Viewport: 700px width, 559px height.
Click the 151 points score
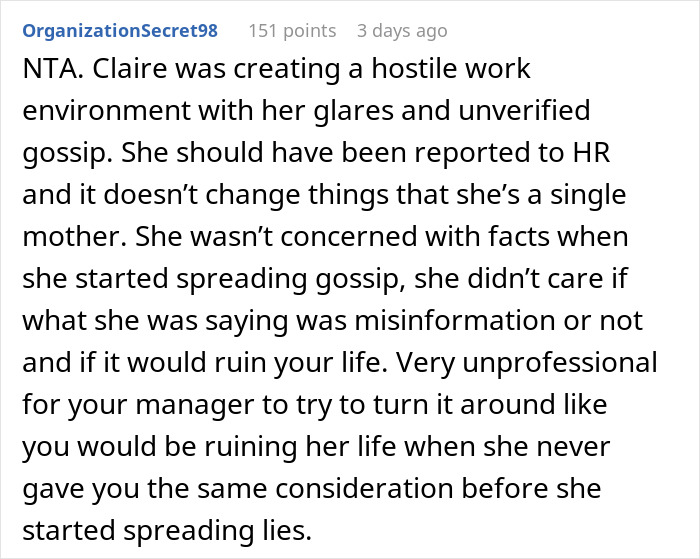(292, 31)
